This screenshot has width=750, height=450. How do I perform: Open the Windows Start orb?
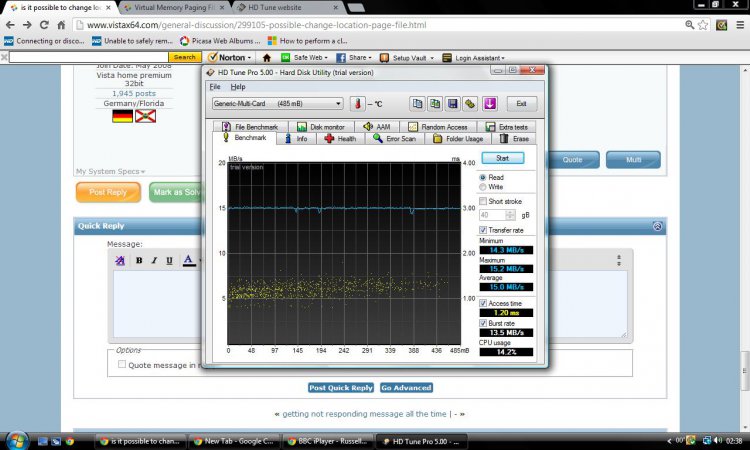pos(17,441)
